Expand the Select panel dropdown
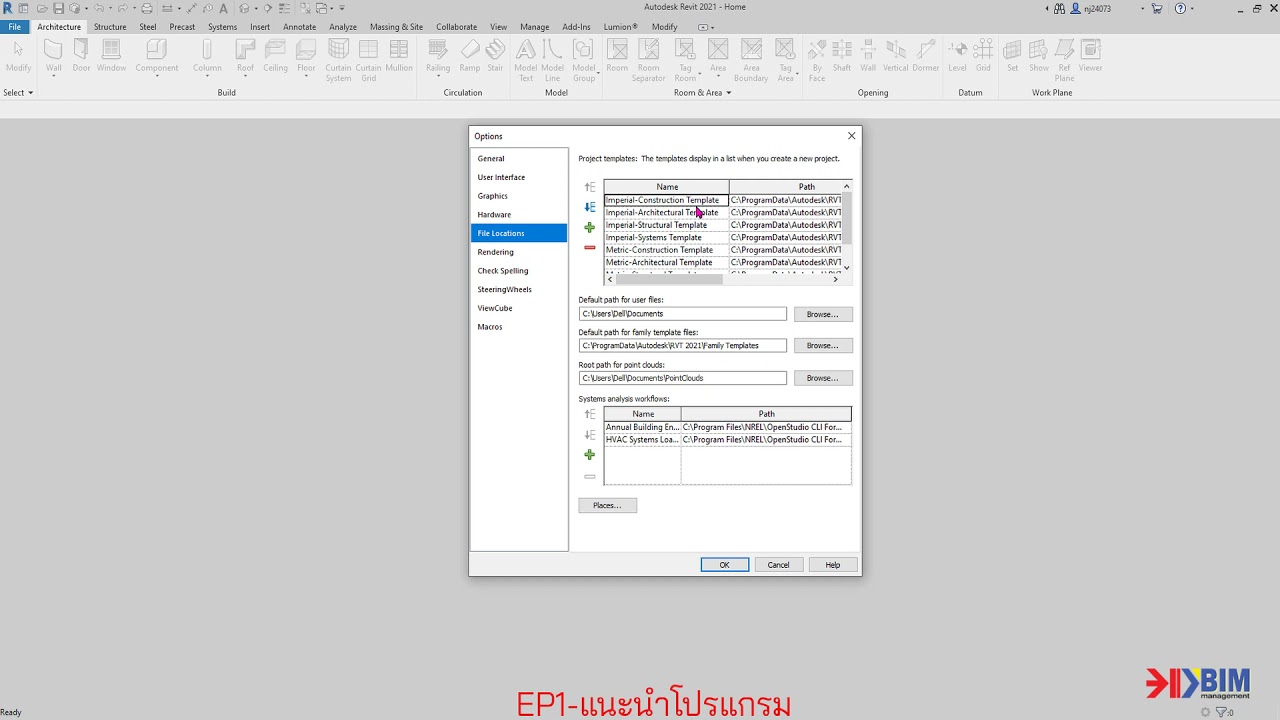Image resolution: width=1280 pixels, height=720 pixels. (x=18, y=93)
